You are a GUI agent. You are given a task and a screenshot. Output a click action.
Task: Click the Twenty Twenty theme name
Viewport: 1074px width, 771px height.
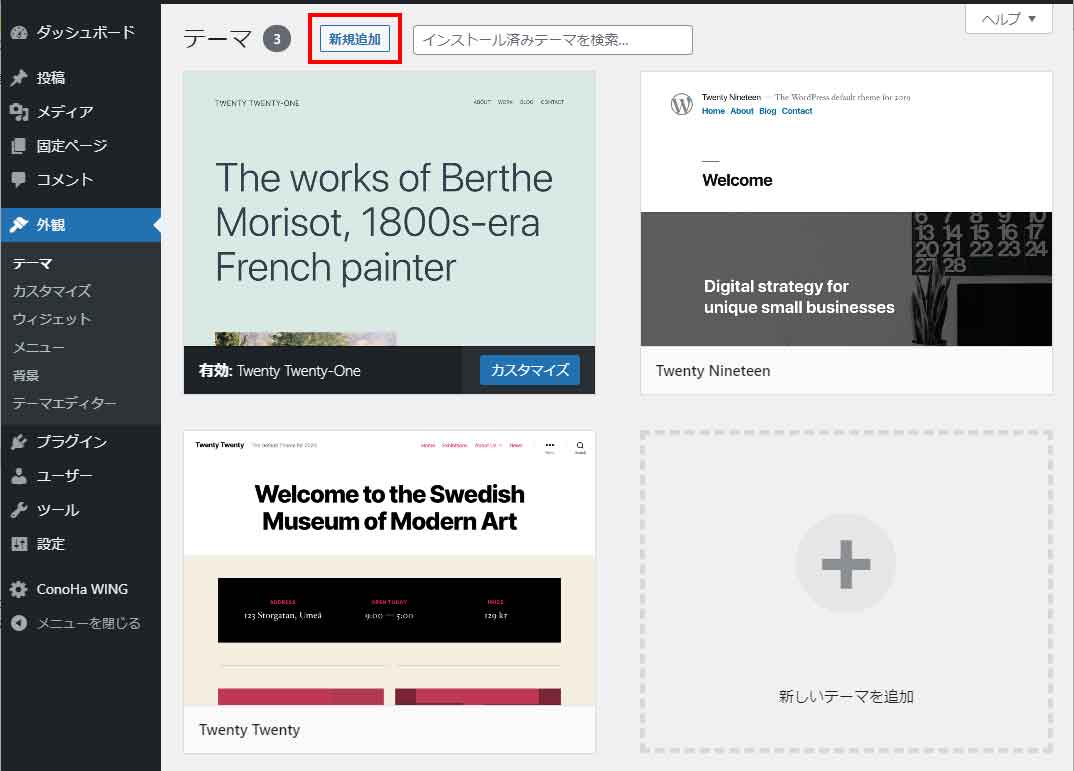(x=249, y=730)
